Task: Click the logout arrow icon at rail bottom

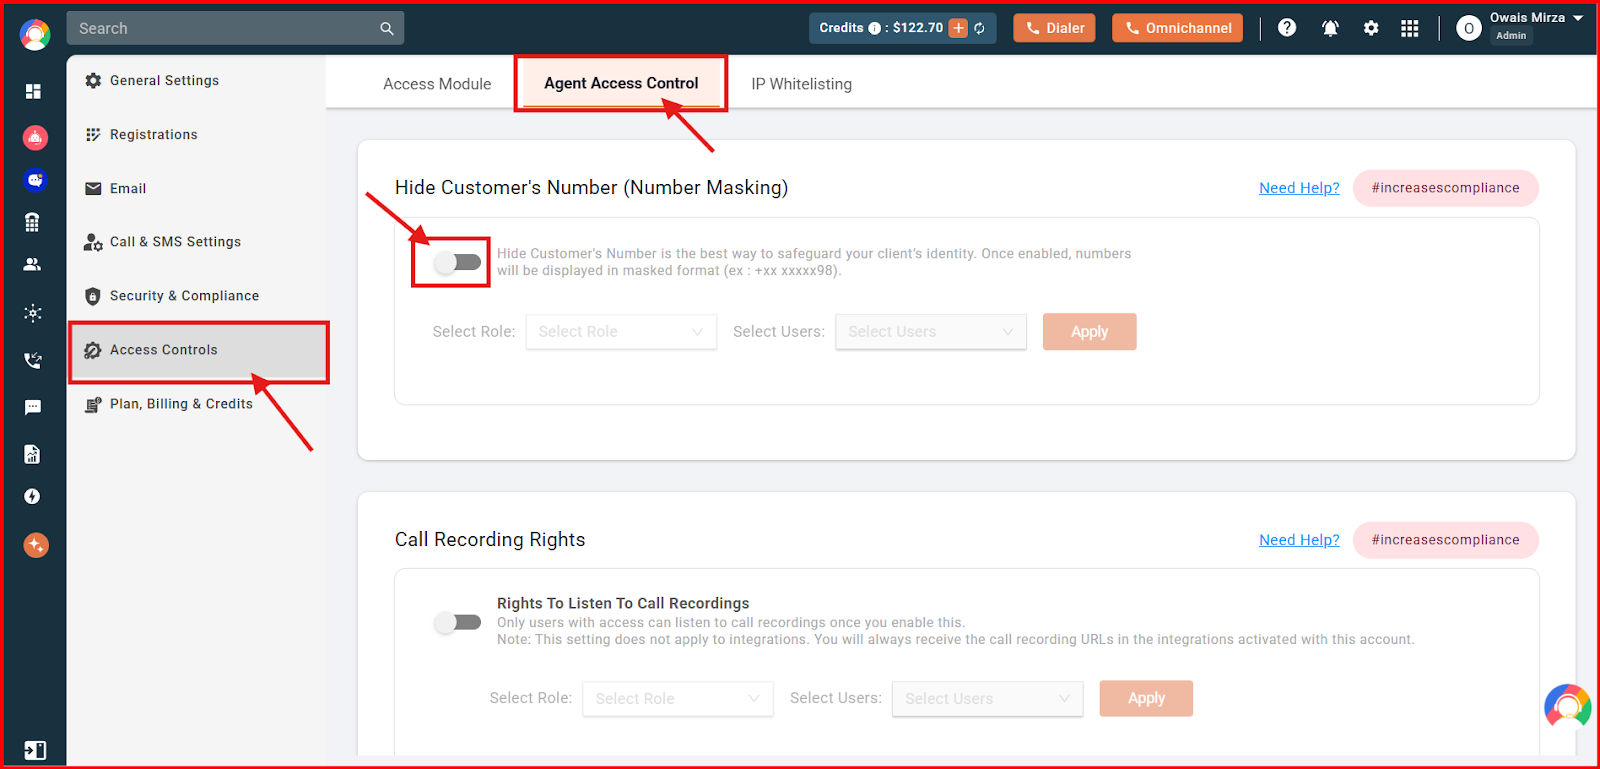Action: (35, 750)
